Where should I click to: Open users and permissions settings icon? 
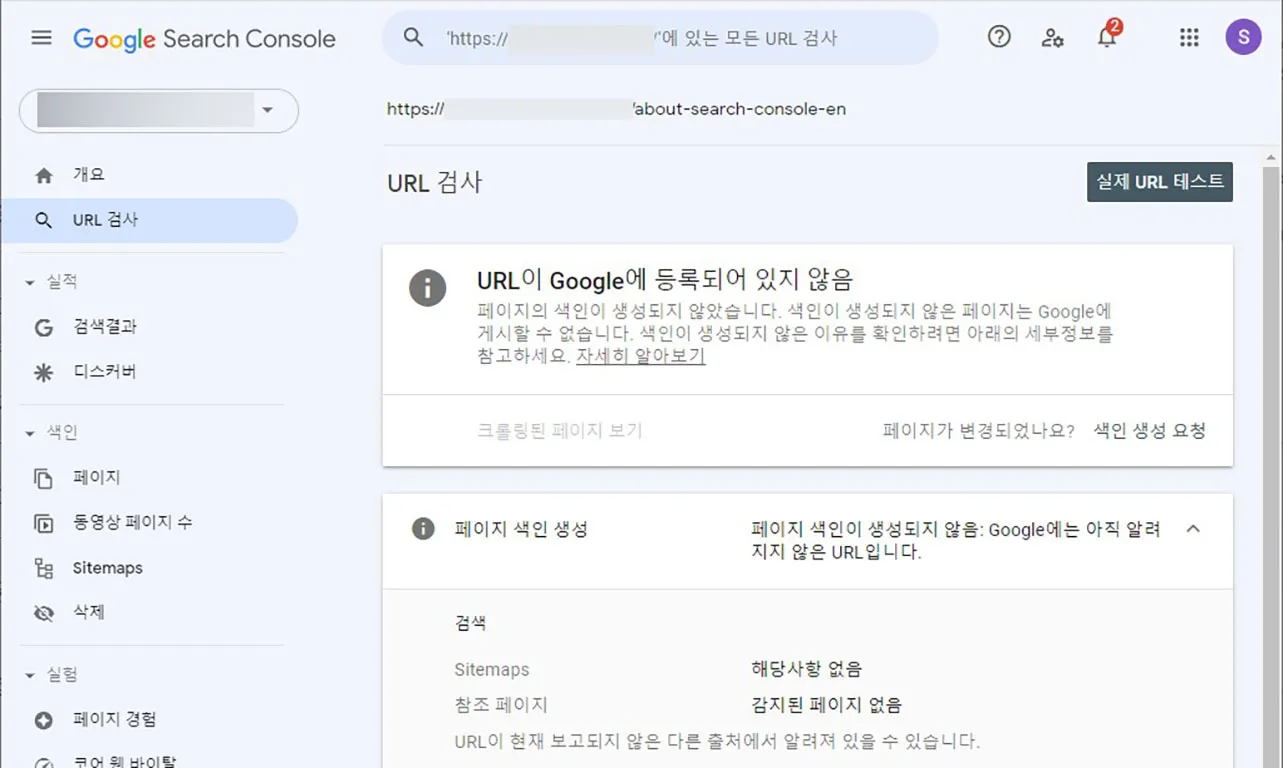[1052, 38]
